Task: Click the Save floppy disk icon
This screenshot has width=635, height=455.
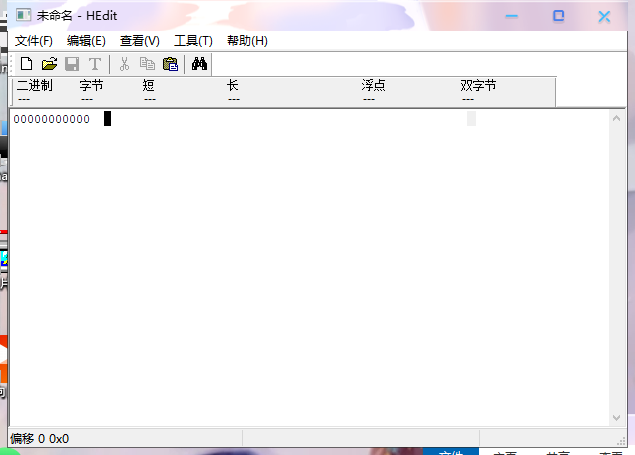Action: (x=72, y=64)
